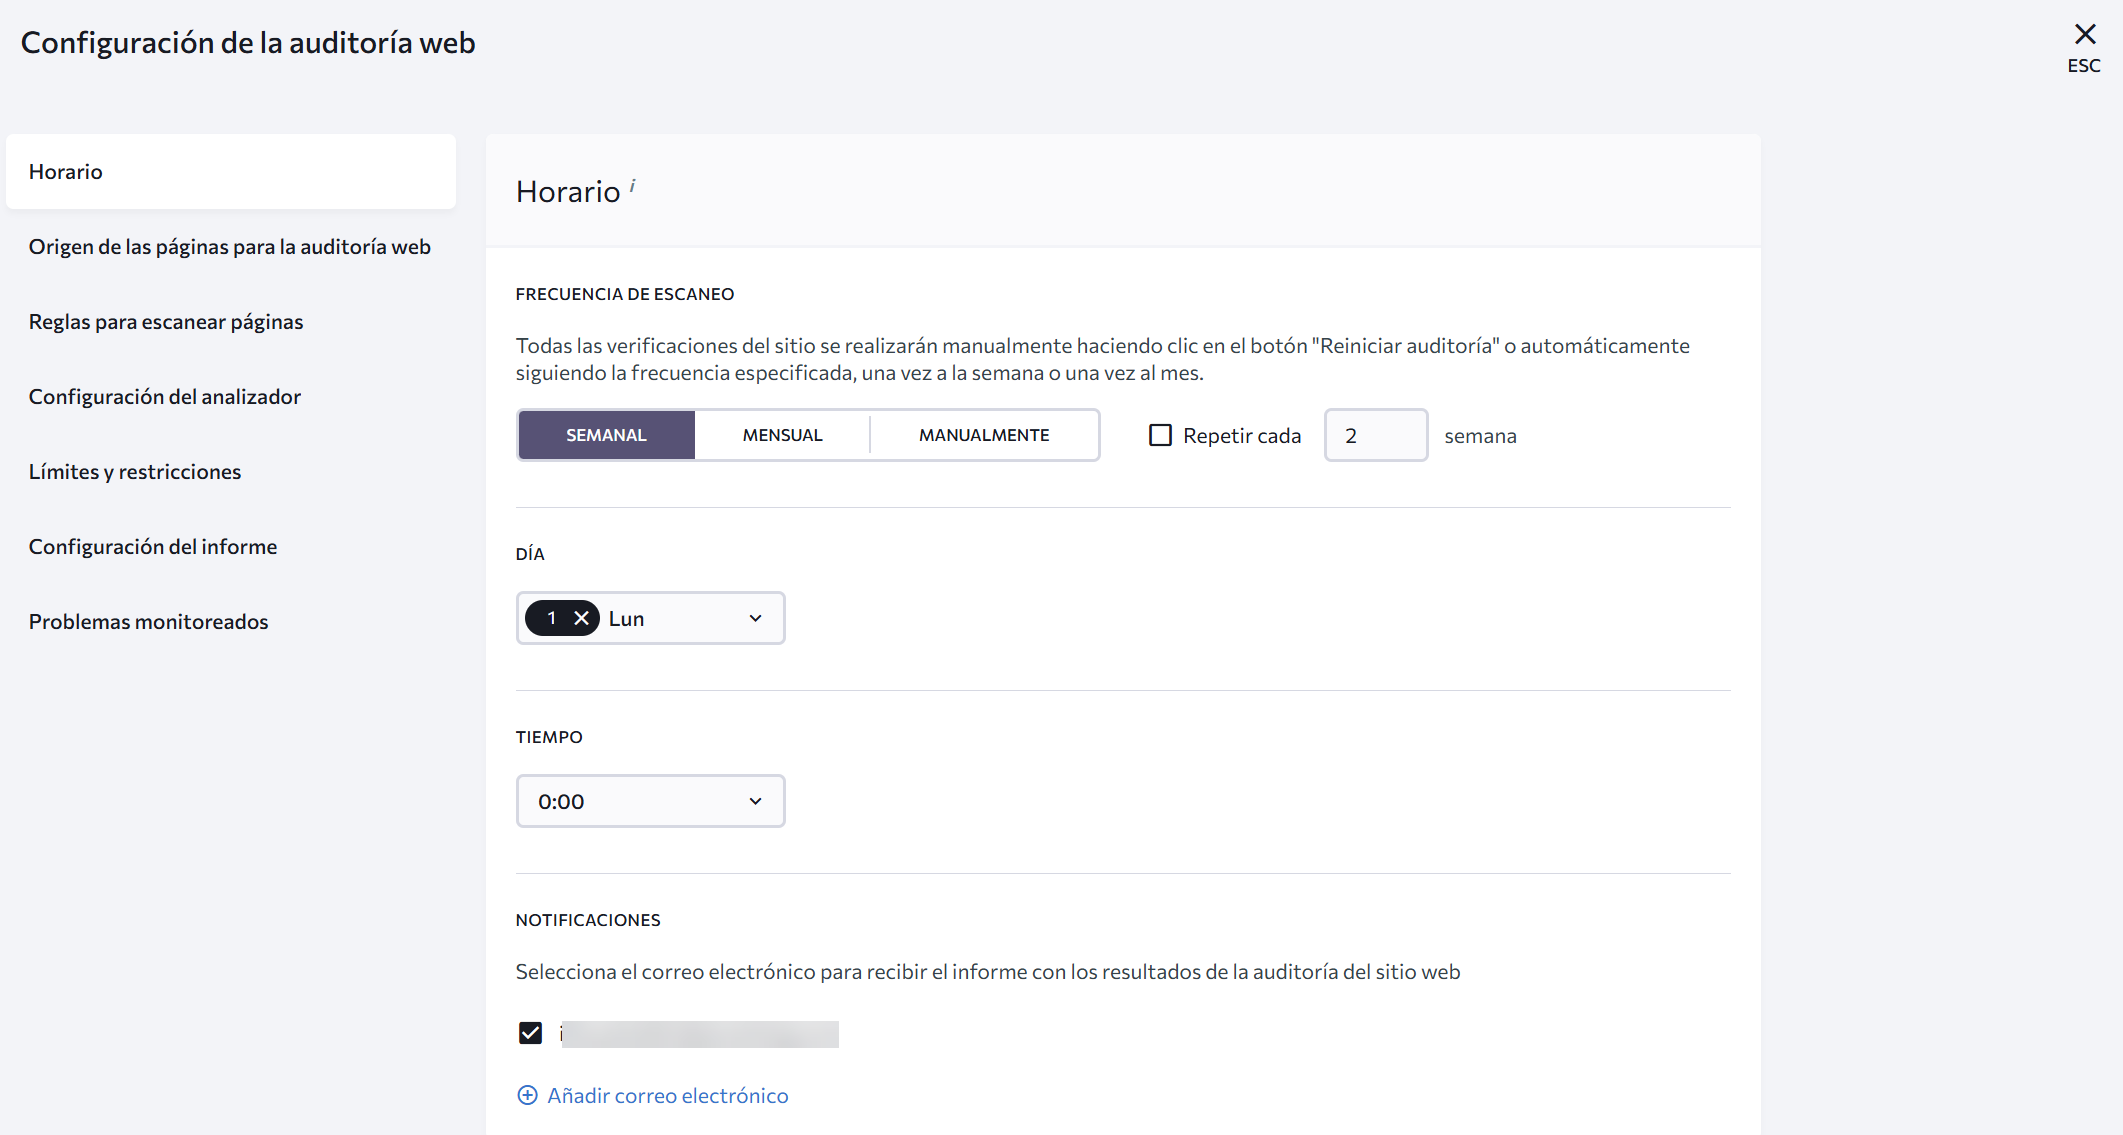
Task: Click the ESC label under close icon
Action: pos(2084,66)
